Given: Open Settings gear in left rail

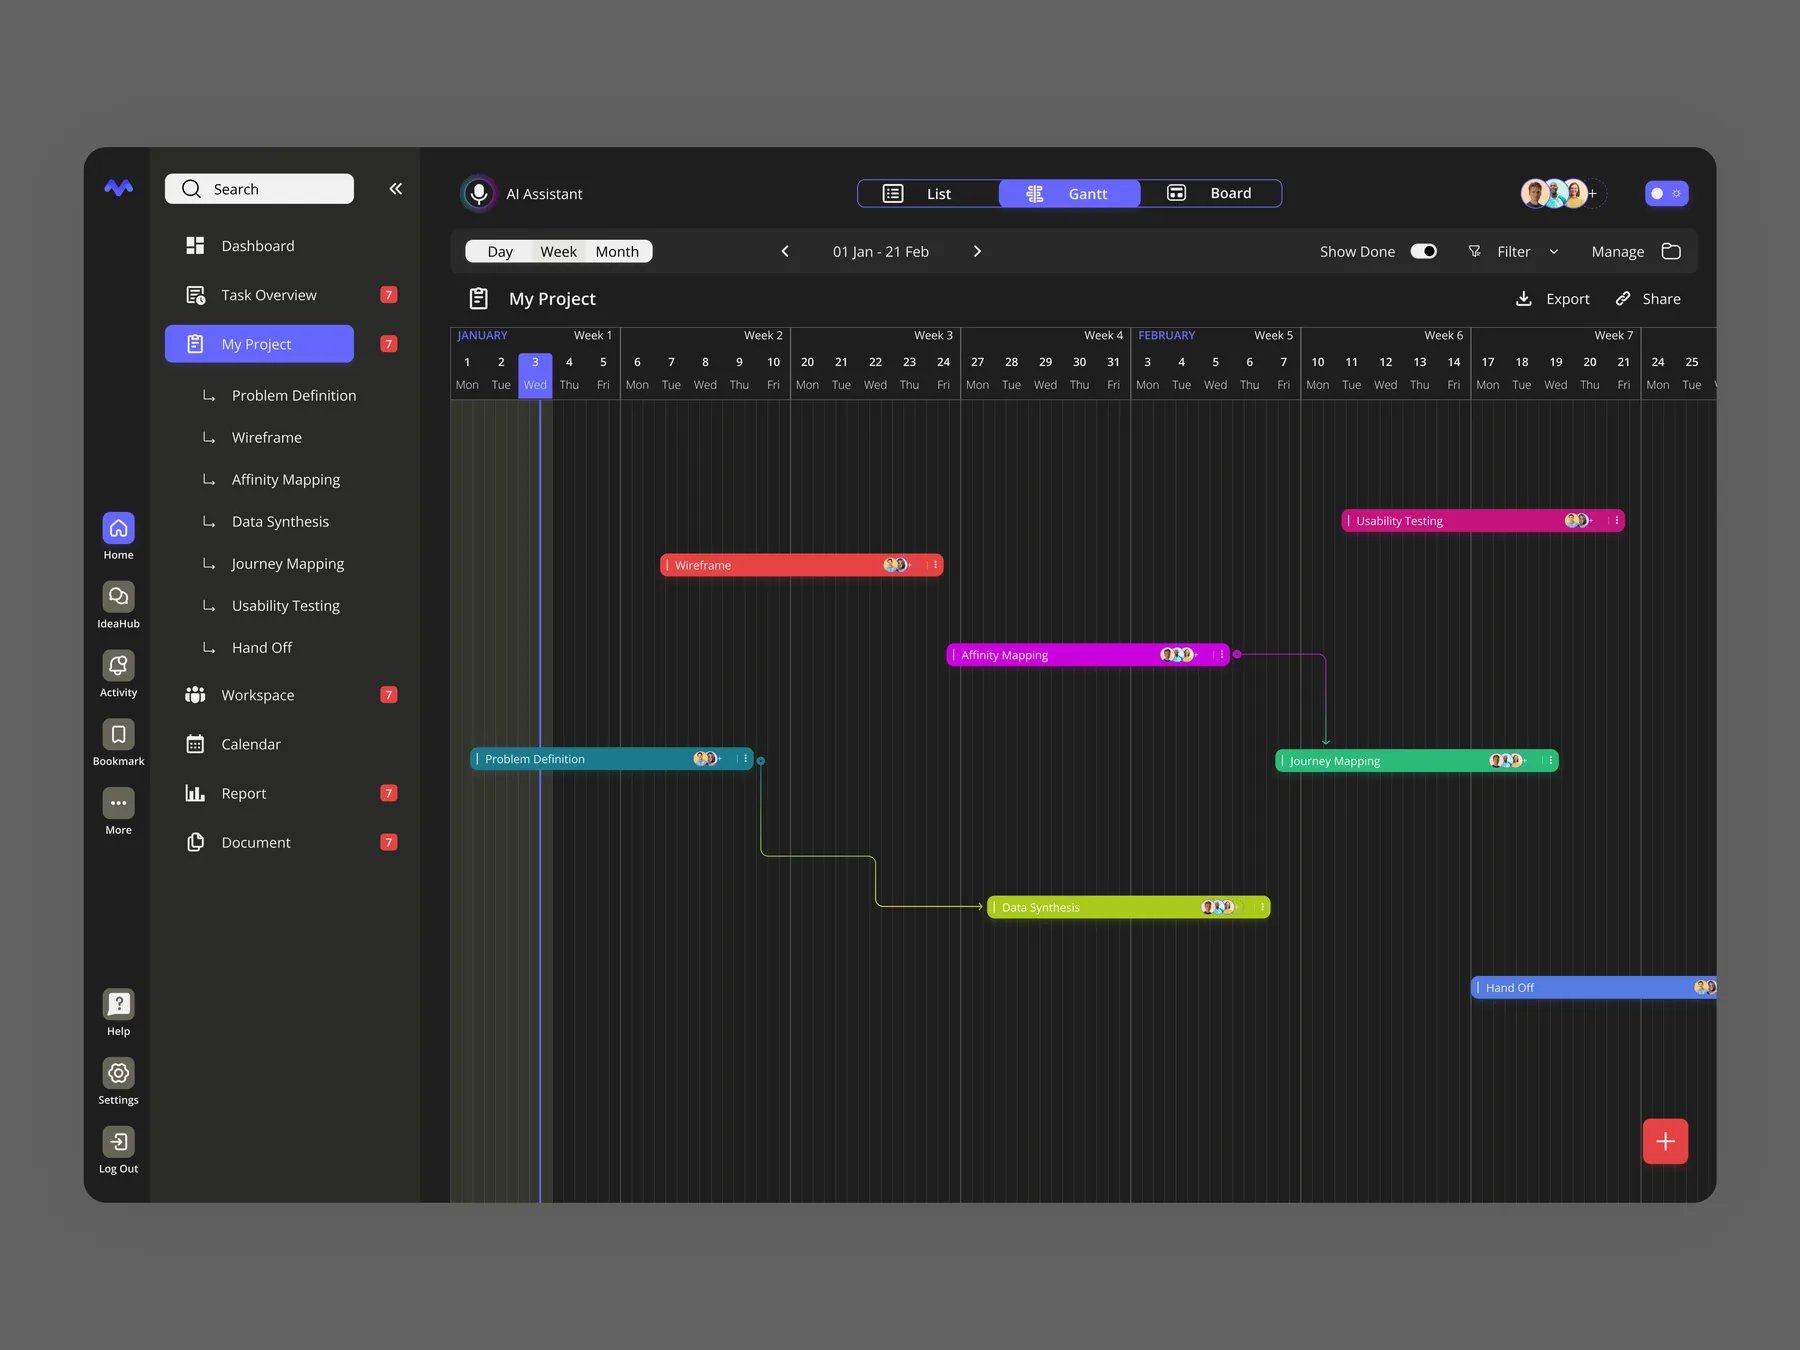Looking at the screenshot, I should pos(118,1073).
